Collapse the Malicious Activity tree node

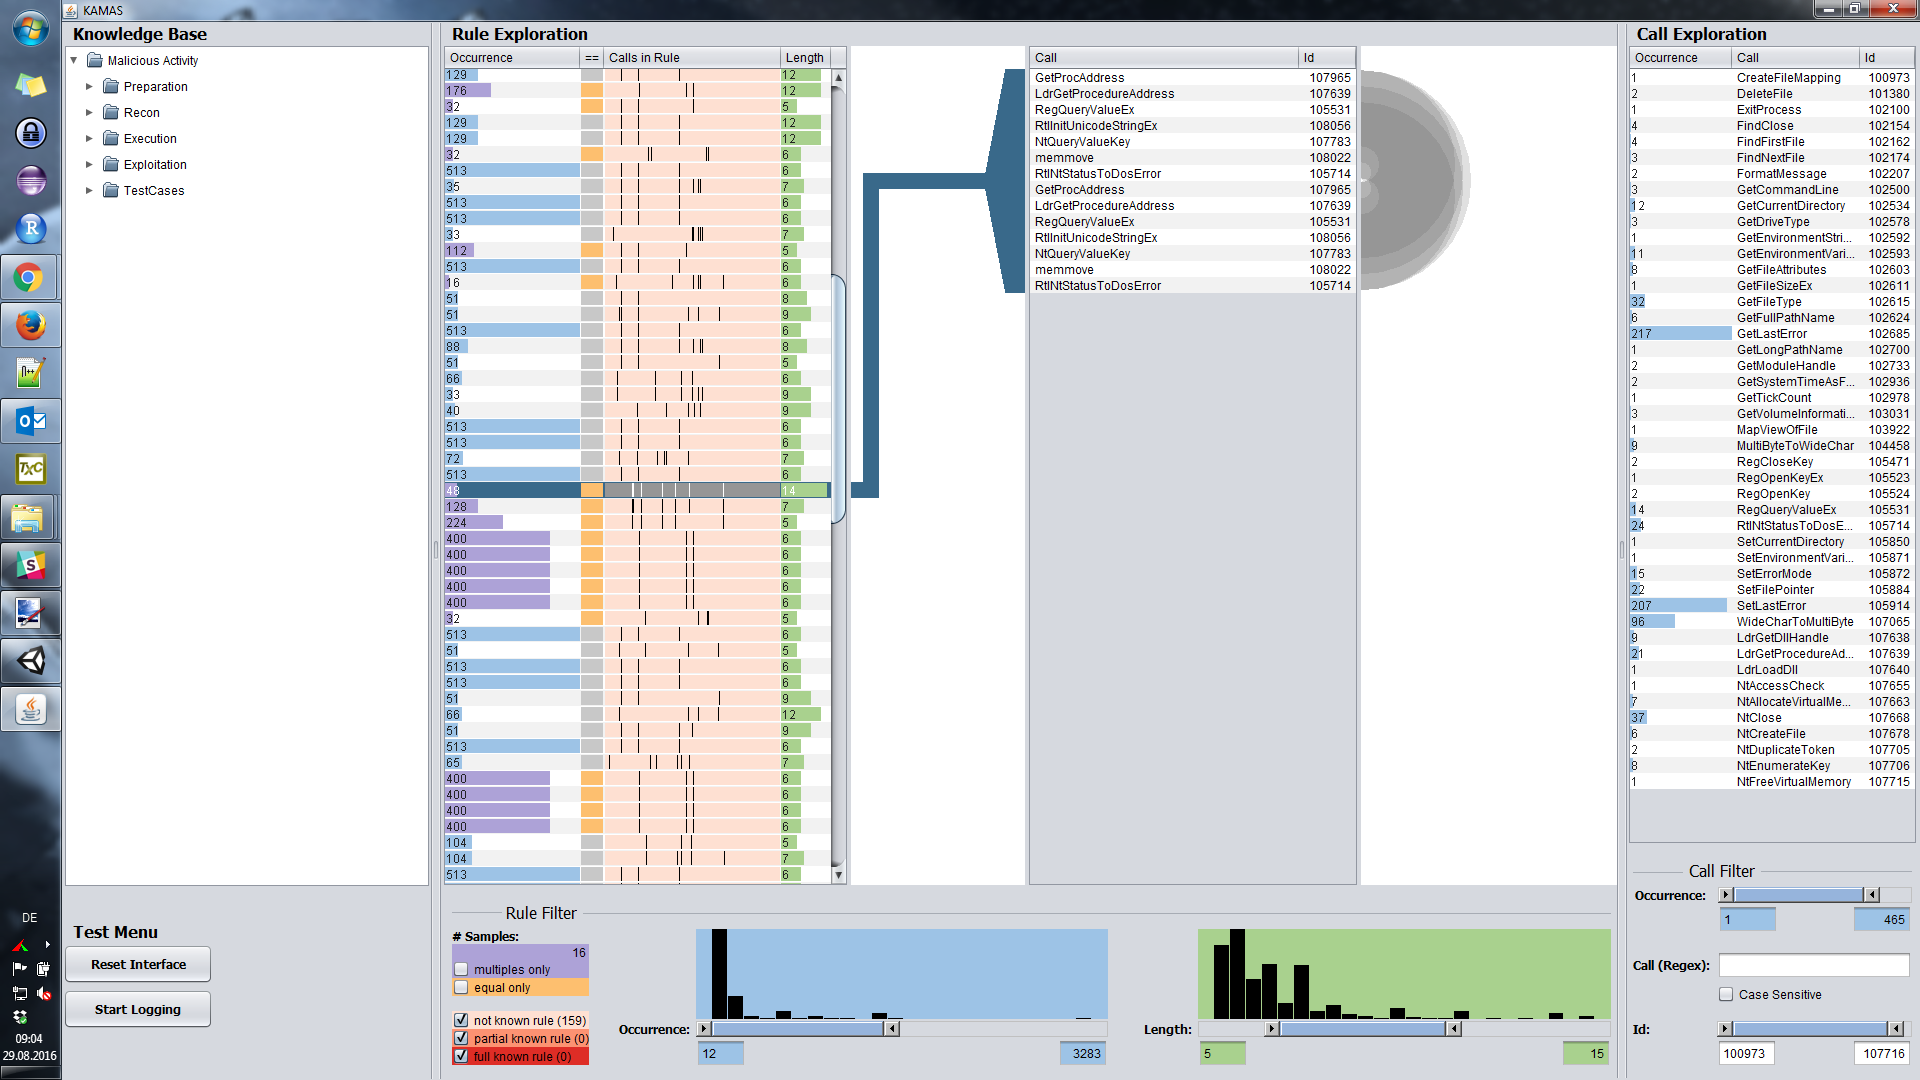(74, 61)
